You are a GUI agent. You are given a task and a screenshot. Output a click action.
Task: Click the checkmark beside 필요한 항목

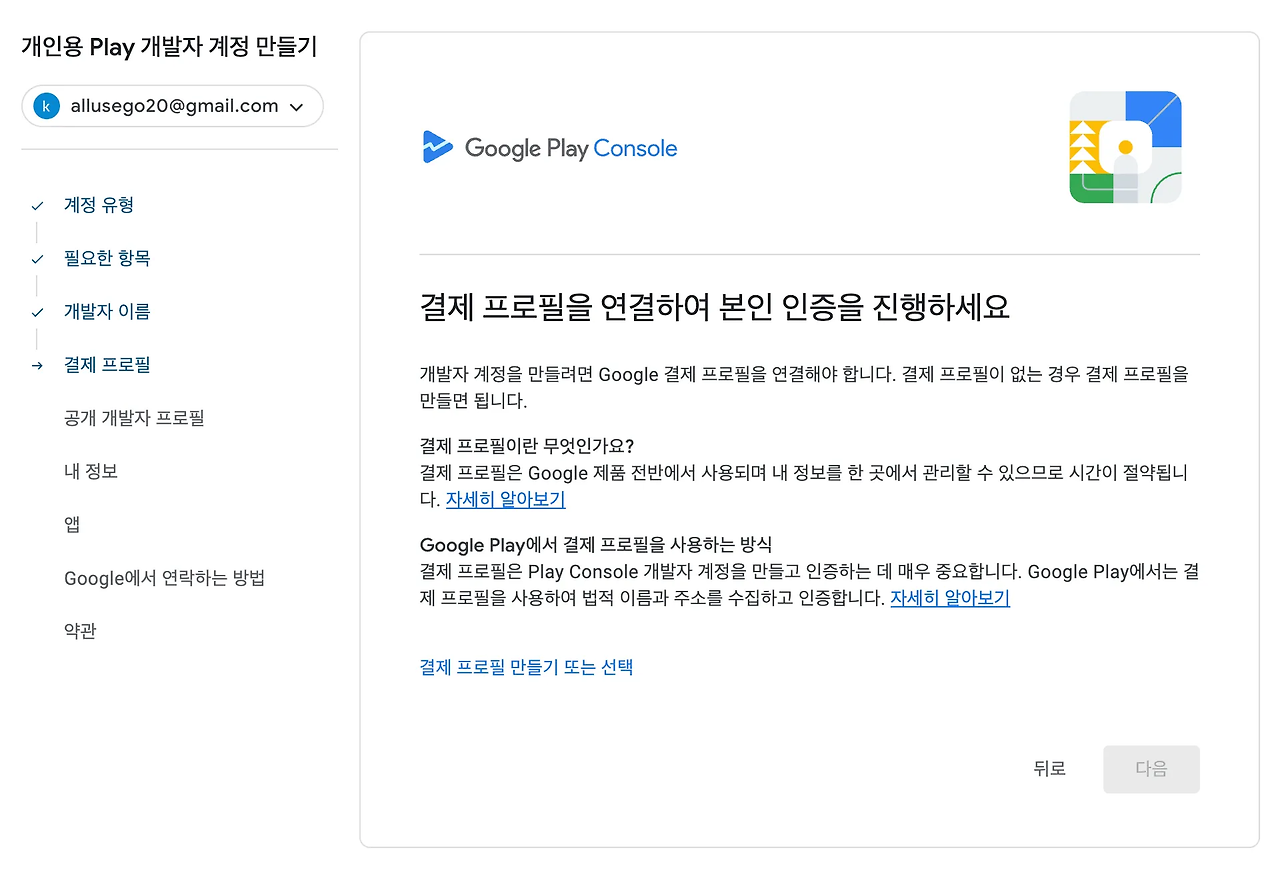(37, 259)
